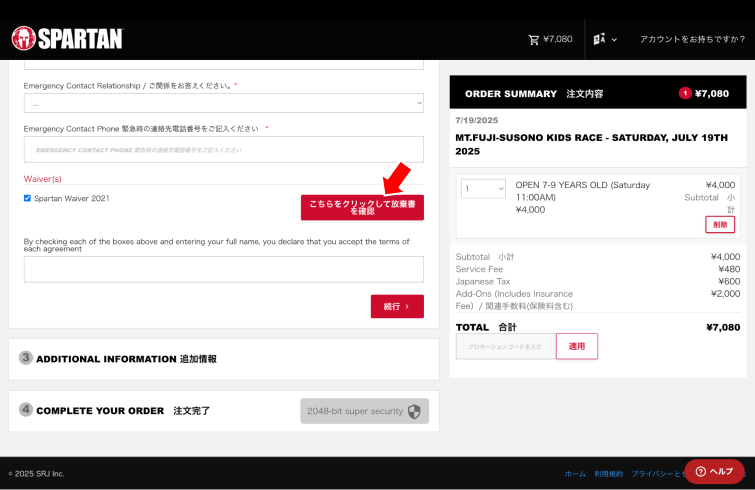Click the Spartan helmet logo

pyautogui.click(x=24, y=38)
